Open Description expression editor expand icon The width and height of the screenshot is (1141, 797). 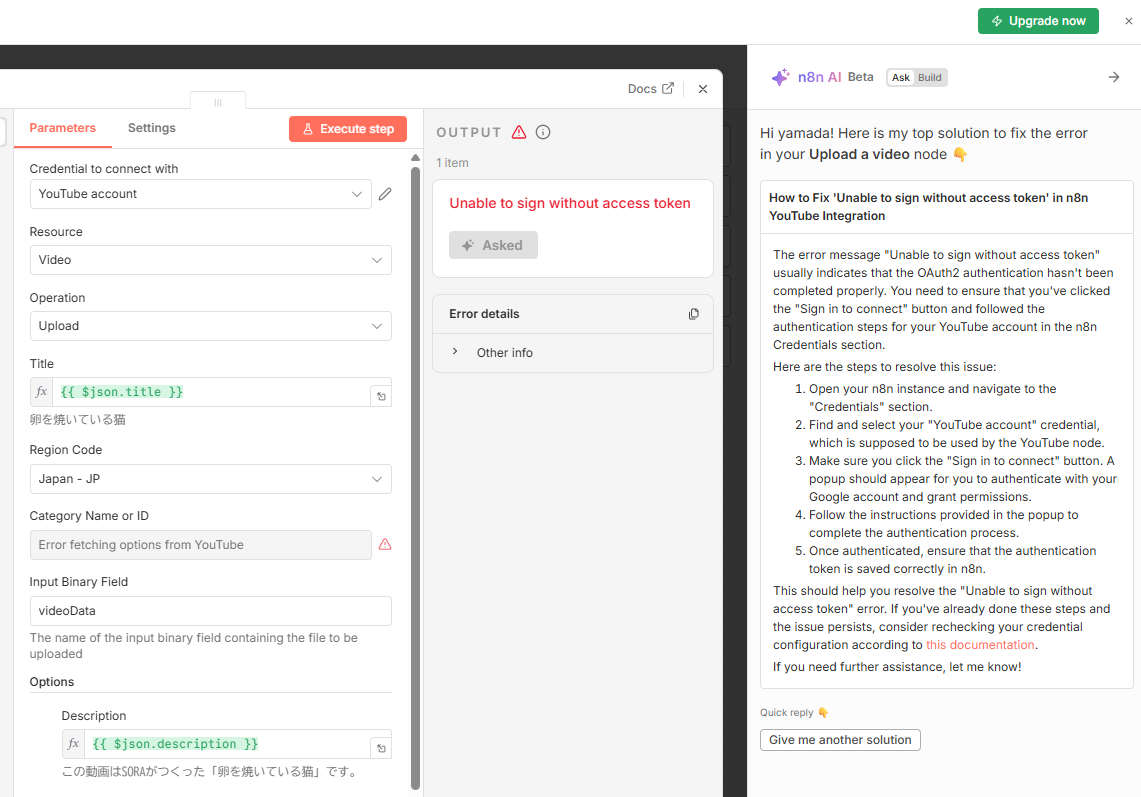click(381, 748)
